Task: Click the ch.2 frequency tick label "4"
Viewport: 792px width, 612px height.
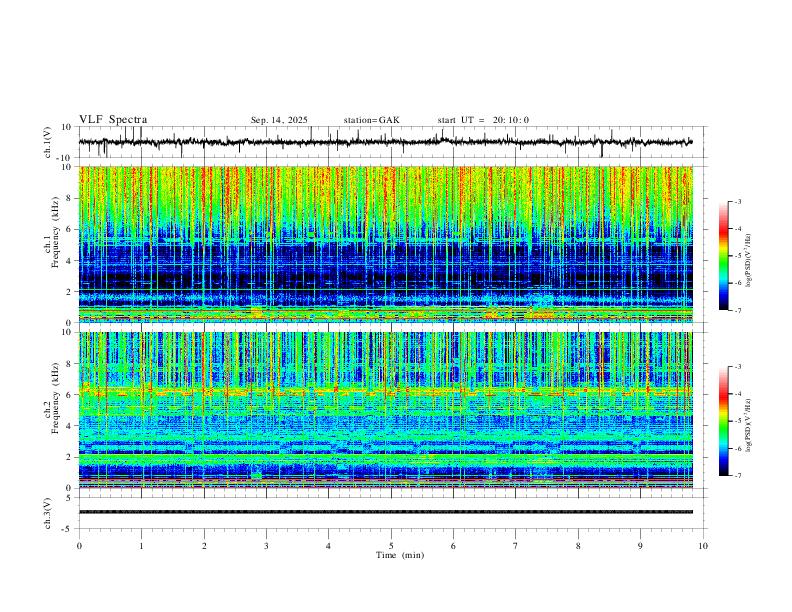Action: [69, 426]
